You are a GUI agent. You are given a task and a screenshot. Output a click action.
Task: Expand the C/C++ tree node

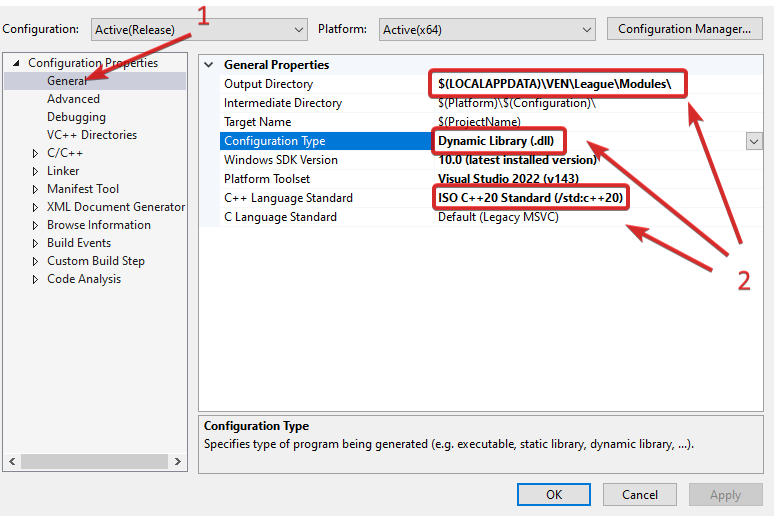click(x=36, y=153)
